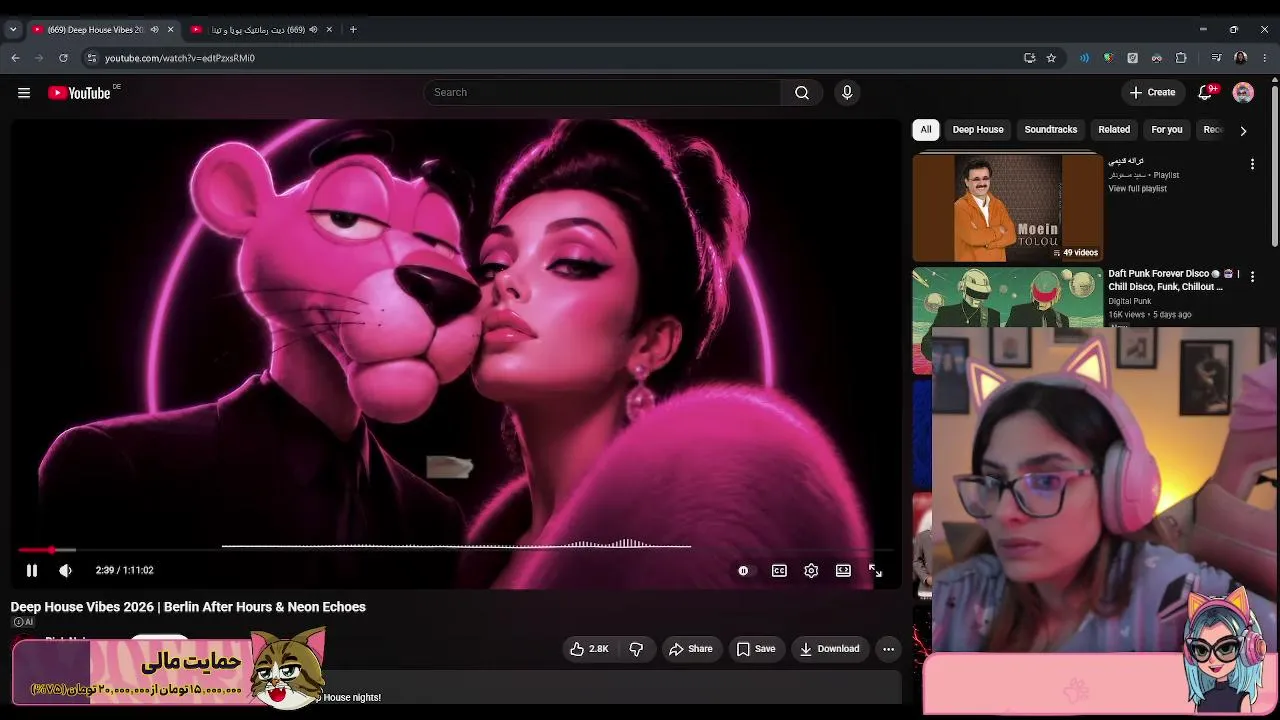Open the Digital Punk channel link
1280x720 pixels.
(x=1130, y=301)
